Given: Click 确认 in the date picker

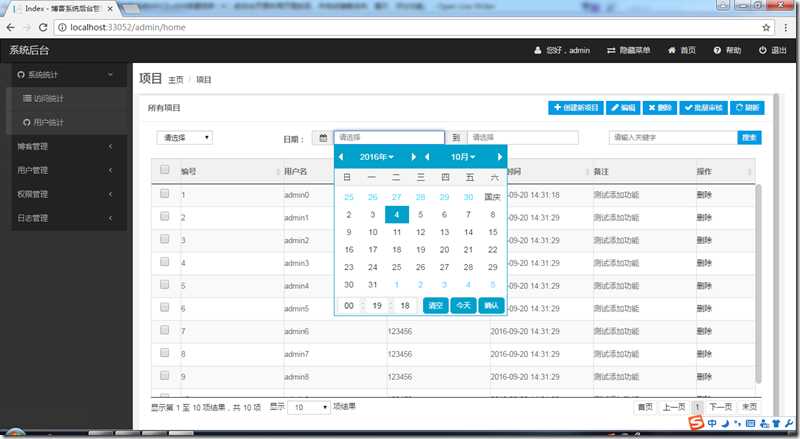Looking at the screenshot, I should click(491, 306).
